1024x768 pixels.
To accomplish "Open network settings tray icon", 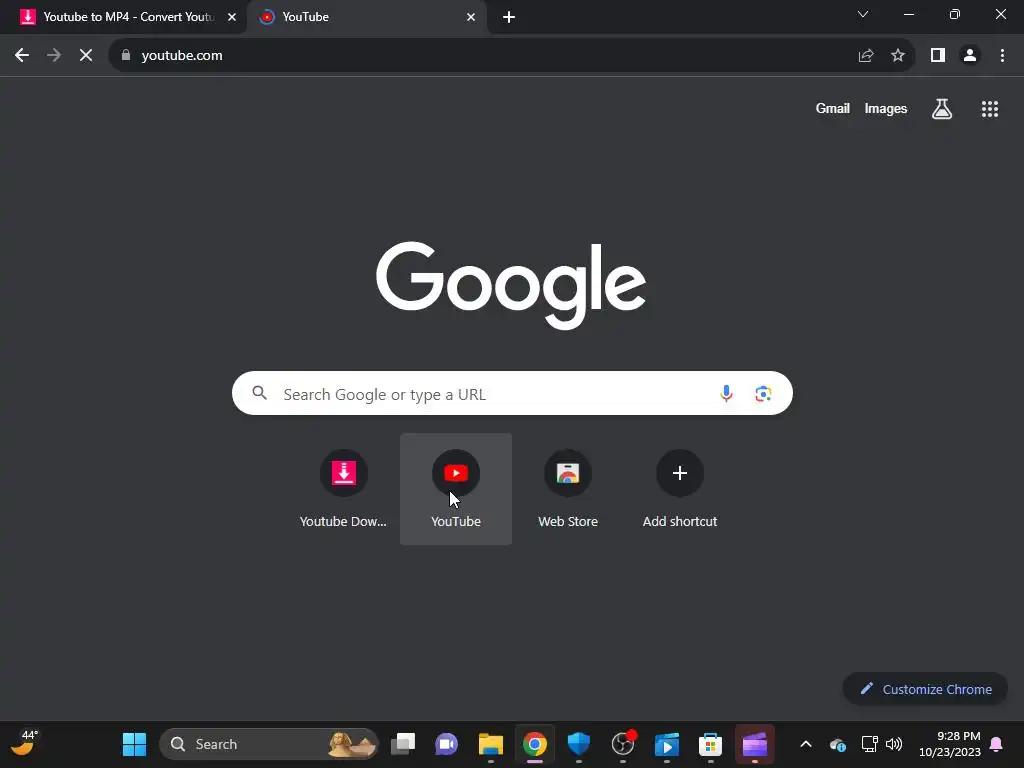I will (869, 744).
